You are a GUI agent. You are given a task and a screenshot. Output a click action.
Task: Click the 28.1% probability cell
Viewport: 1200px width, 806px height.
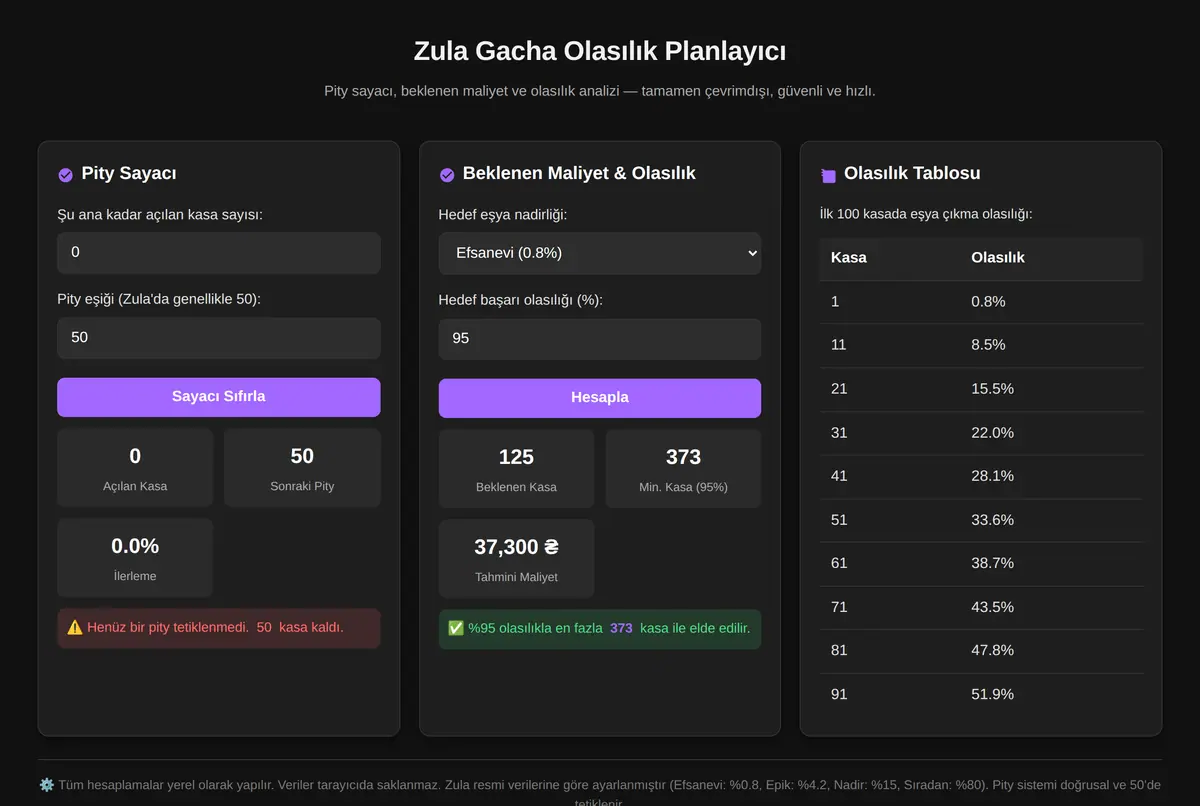click(1051, 476)
